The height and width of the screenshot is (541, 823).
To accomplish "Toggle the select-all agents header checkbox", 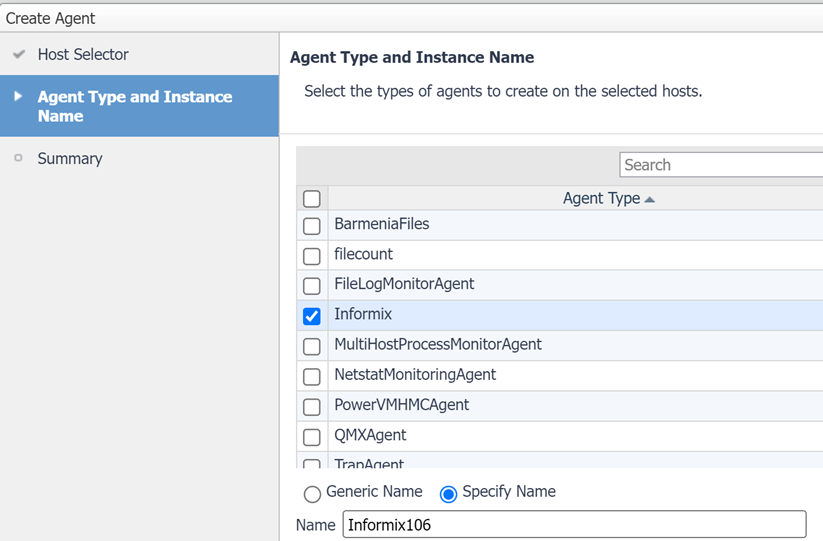I will point(312,199).
